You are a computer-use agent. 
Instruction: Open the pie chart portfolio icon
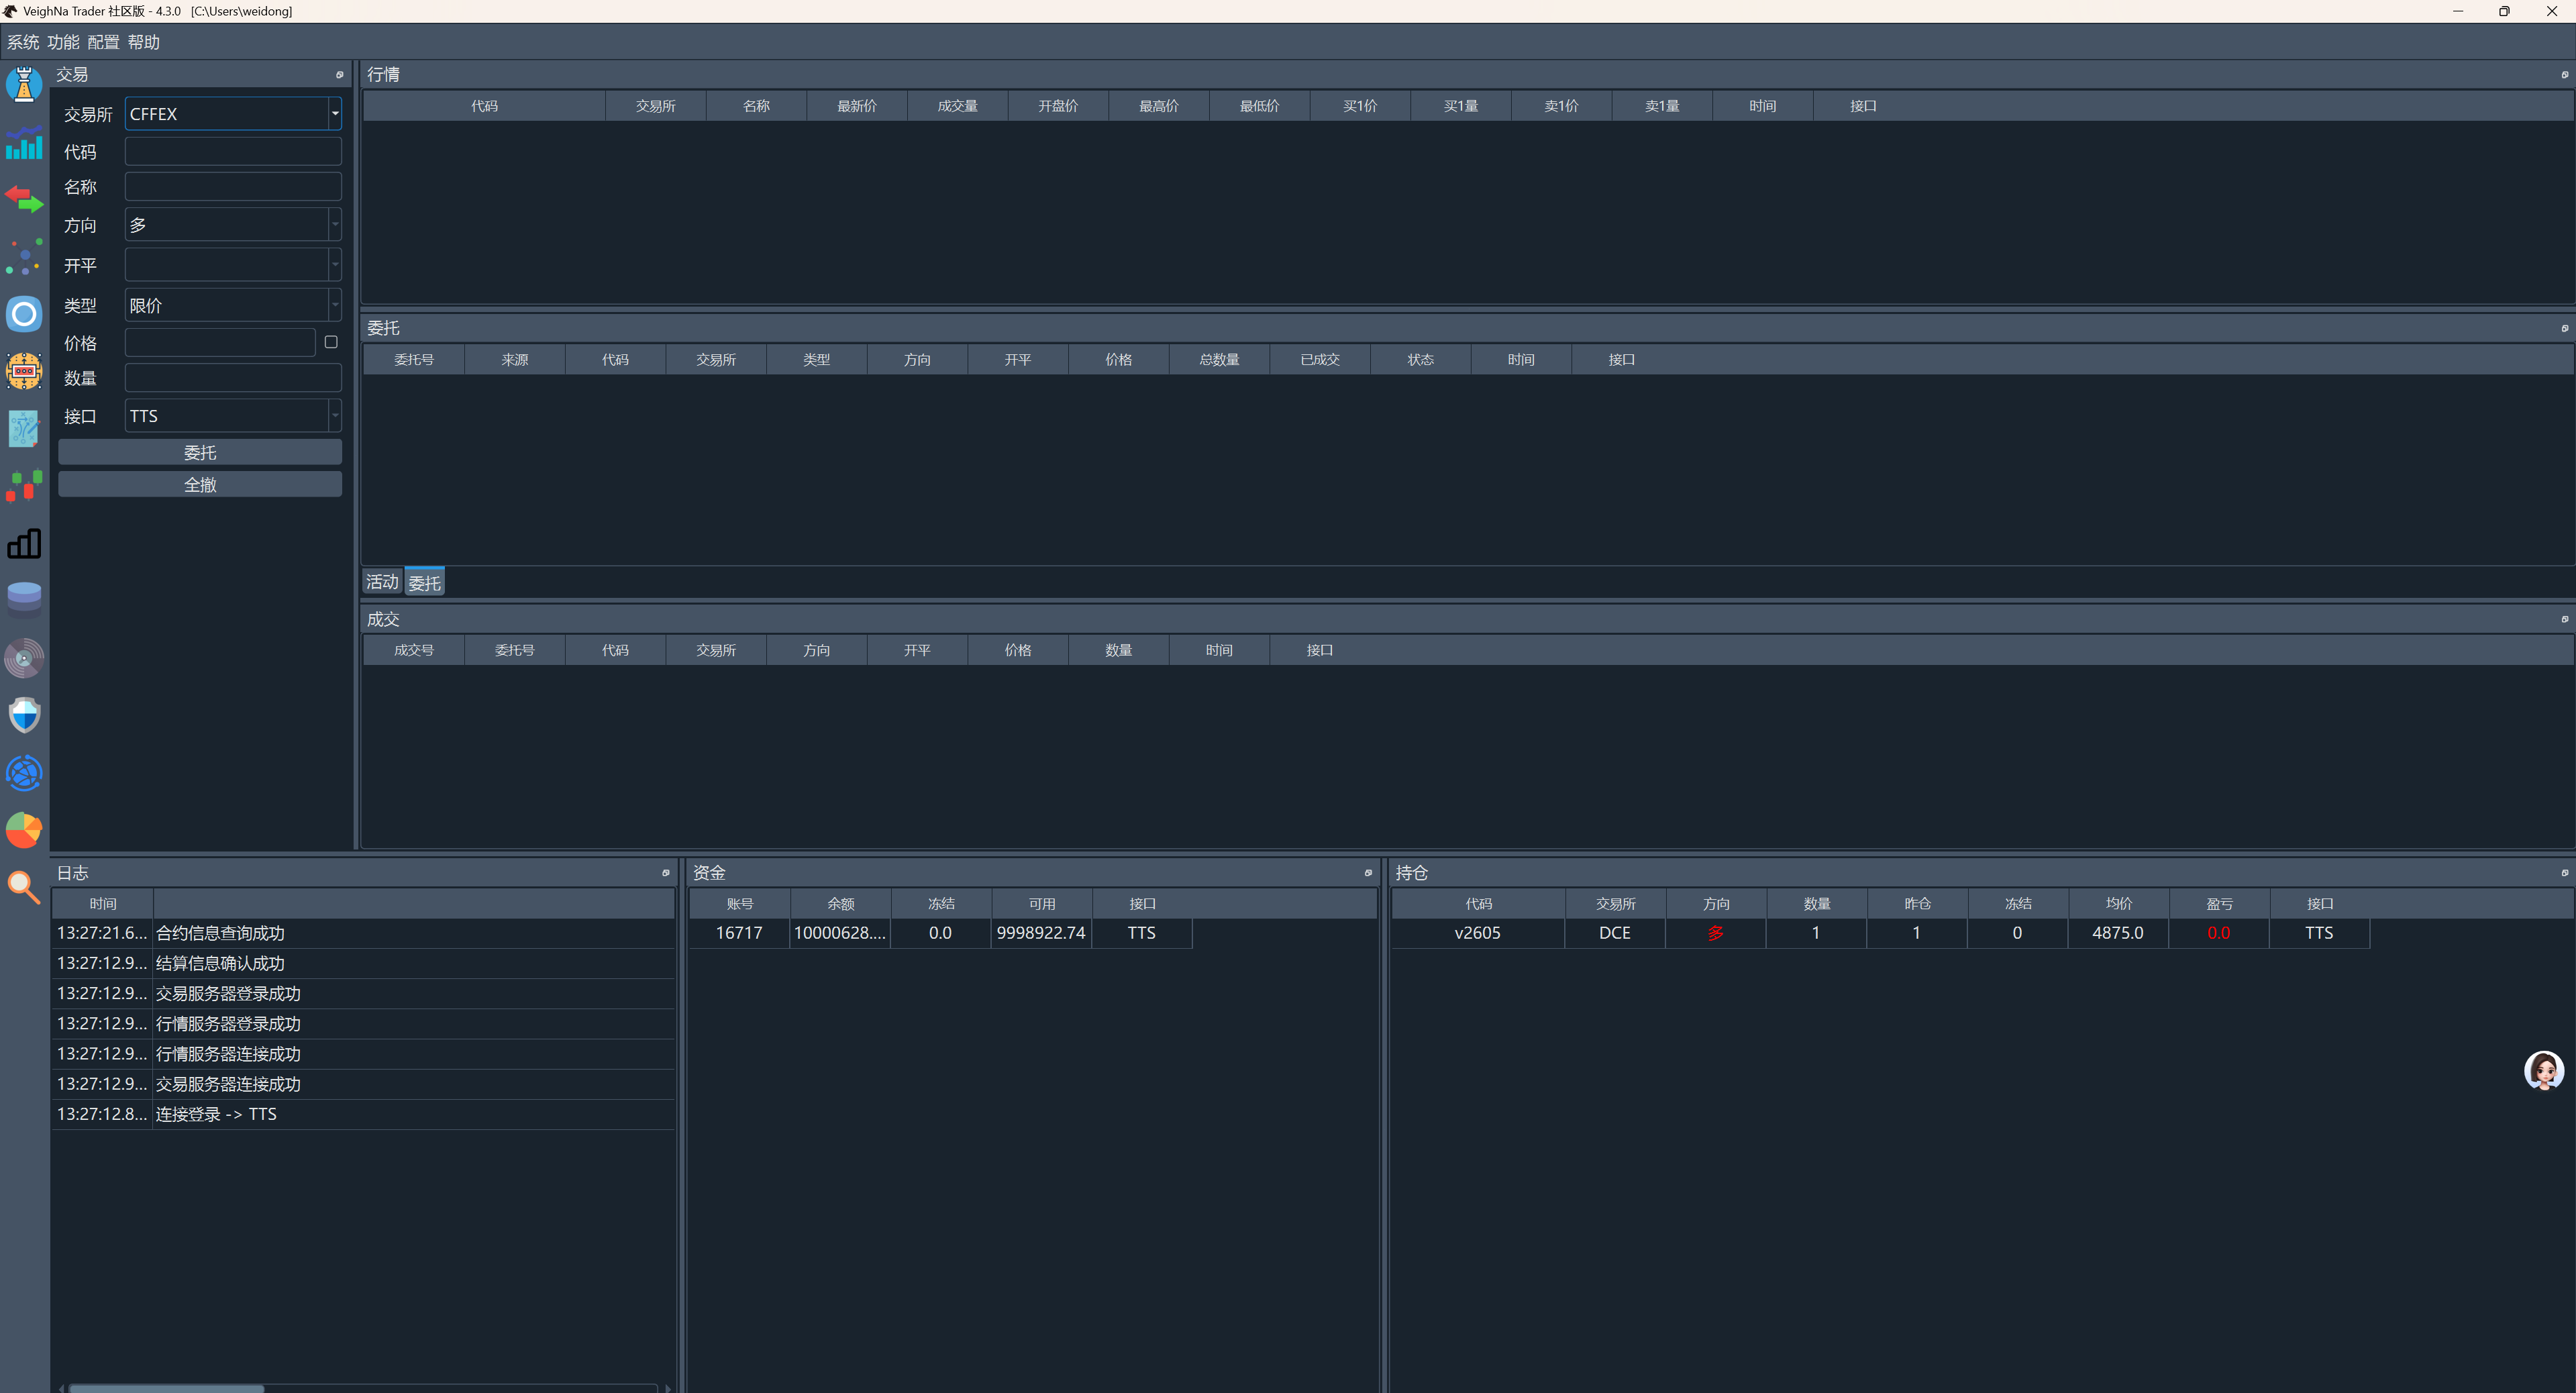coord(24,830)
